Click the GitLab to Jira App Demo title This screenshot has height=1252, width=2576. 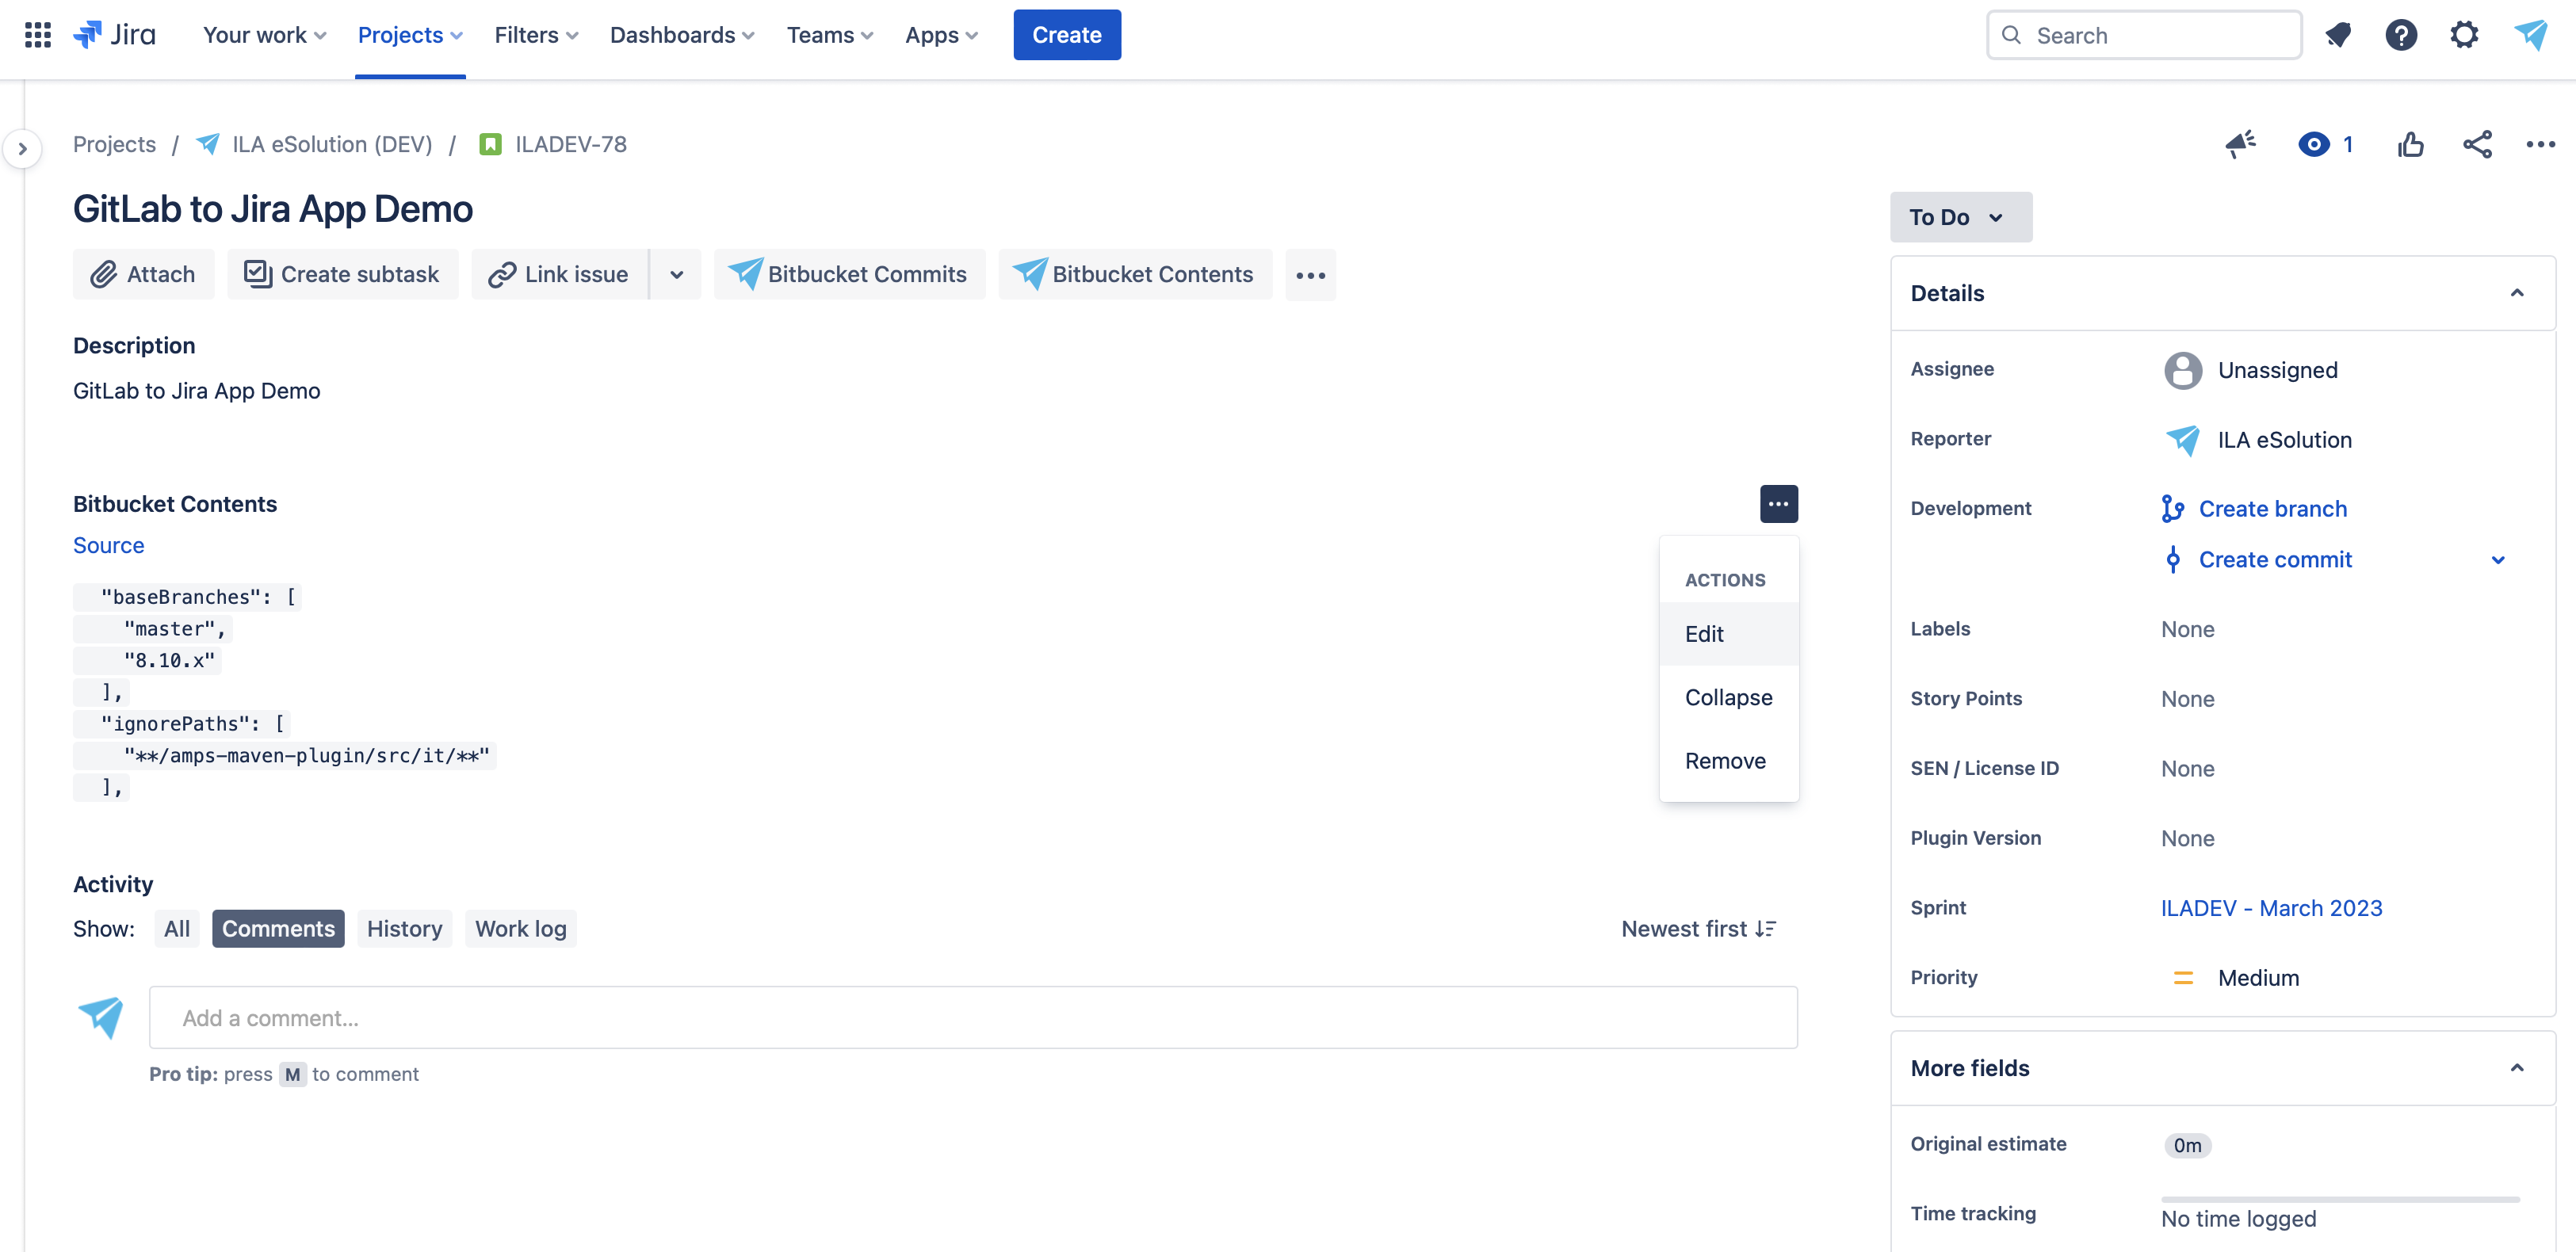click(x=272, y=209)
